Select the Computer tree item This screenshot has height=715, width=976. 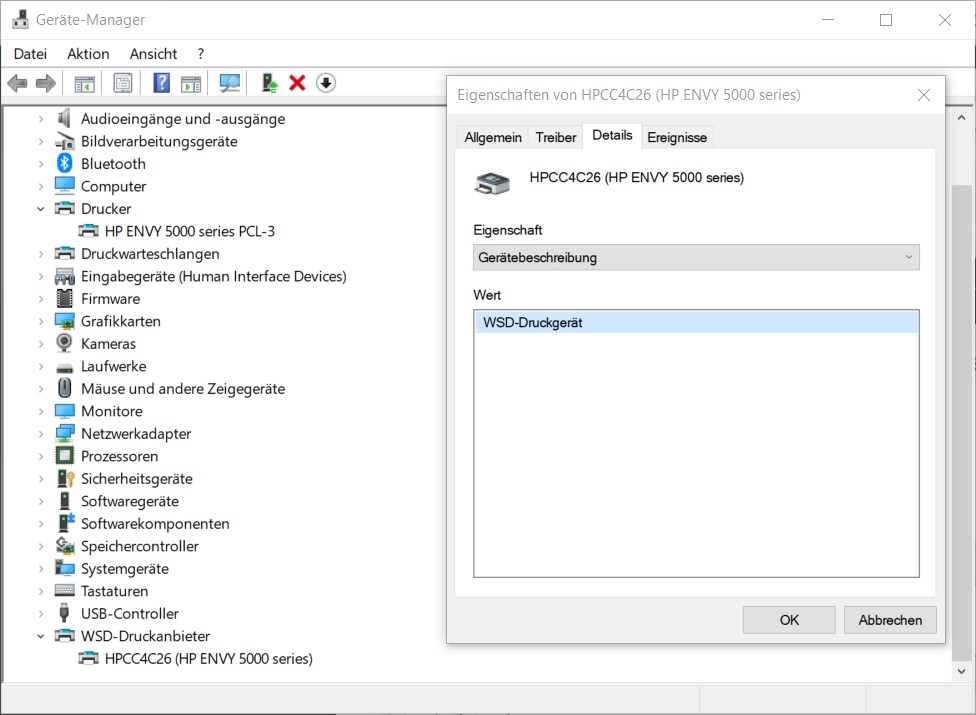(113, 186)
